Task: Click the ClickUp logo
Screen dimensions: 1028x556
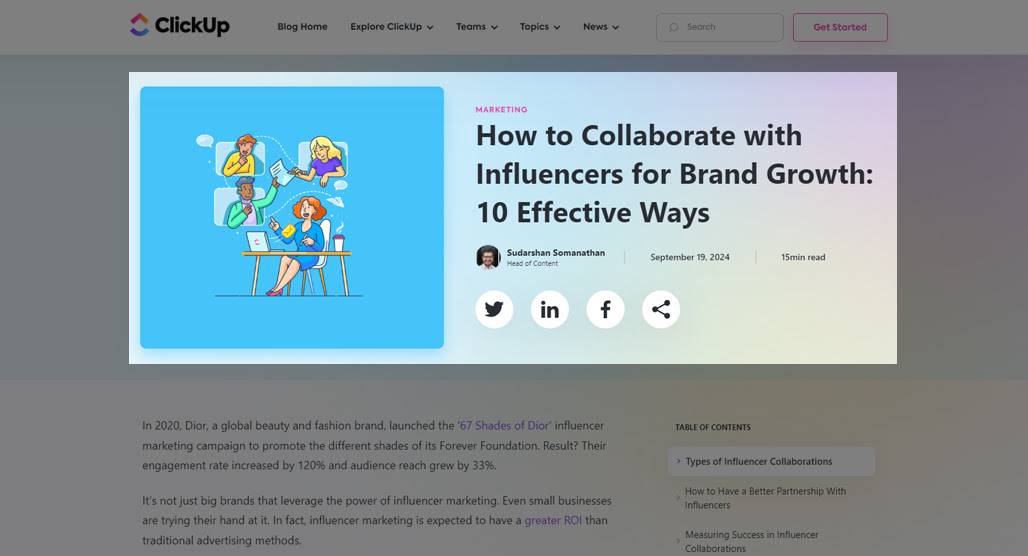Action: coord(180,26)
